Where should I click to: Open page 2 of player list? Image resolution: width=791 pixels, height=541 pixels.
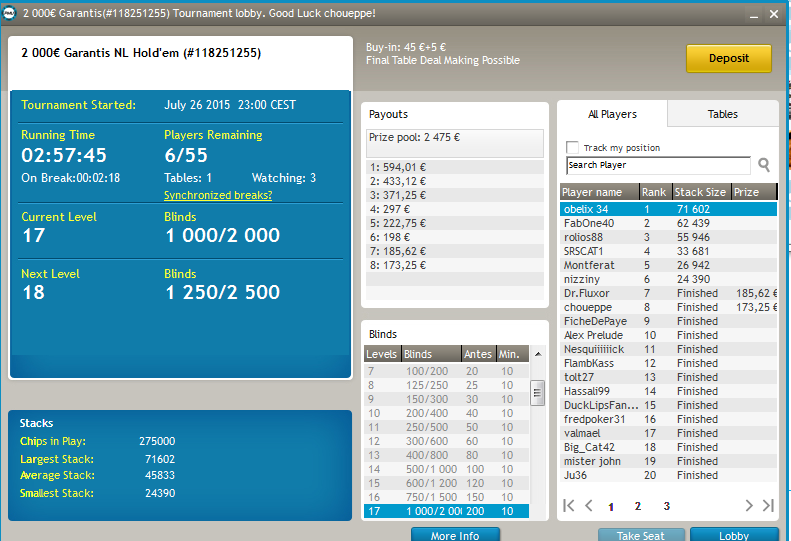point(638,506)
